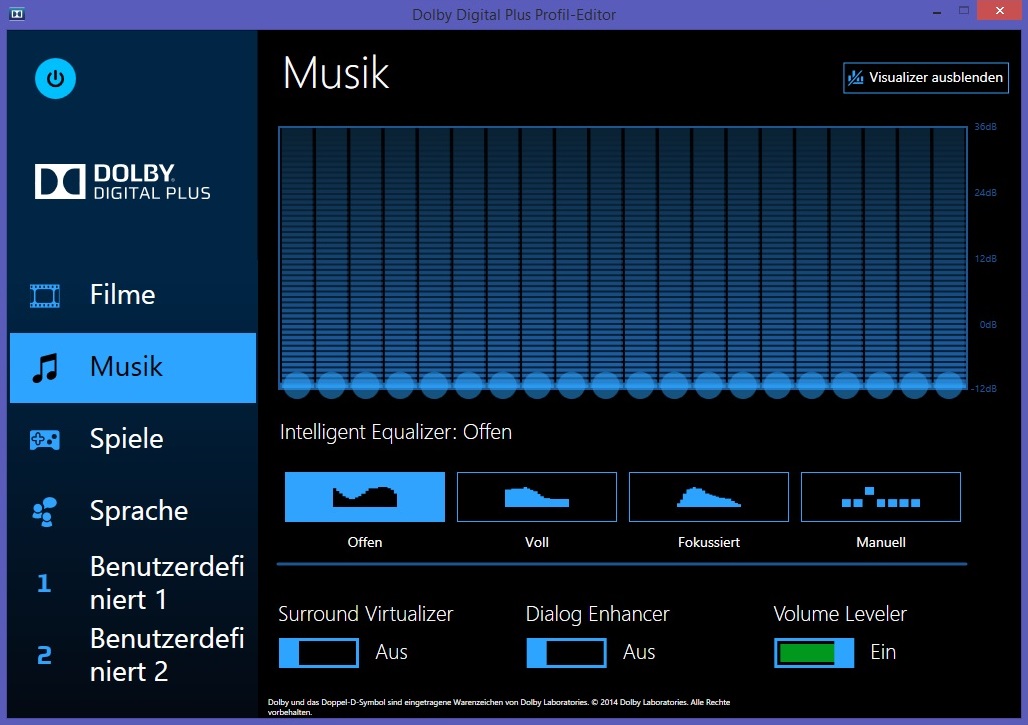Choose the Fokussiert equalizer preset

pyautogui.click(x=709, y=497)
